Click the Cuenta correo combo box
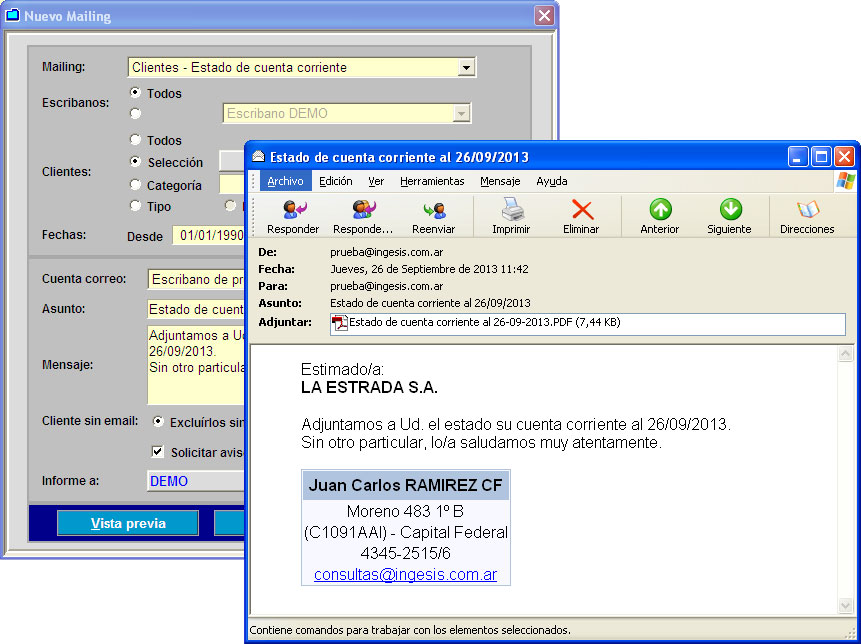This screenshot has width=861, height=644. pyautogui.click(x=196, y=279)
